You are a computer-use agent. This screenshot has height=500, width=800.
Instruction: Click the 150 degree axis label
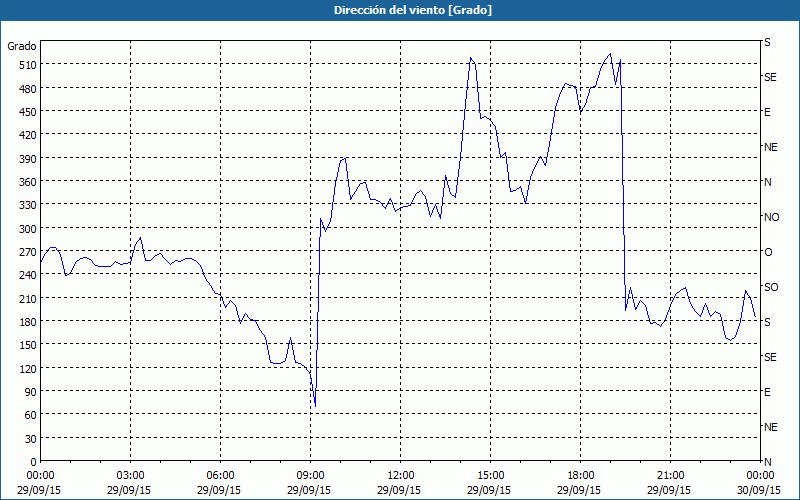28,345
